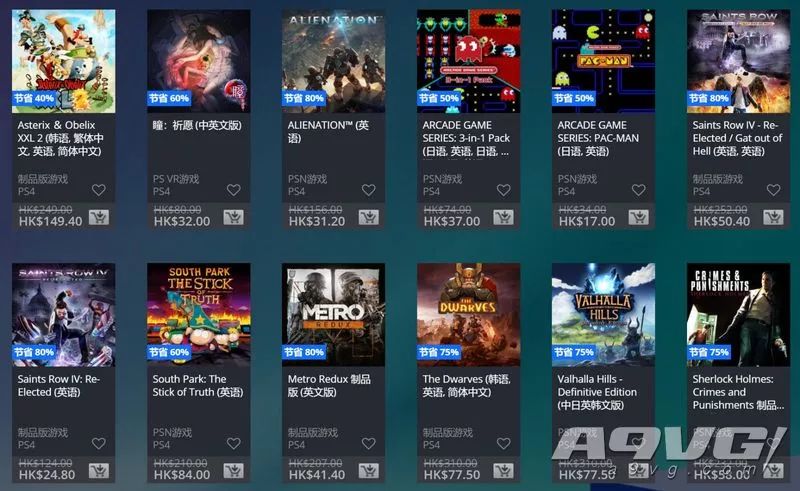Add South Park: The Stick of Truth to cart
Viewport: 800px width, 491px height.
tap(233, 471)
